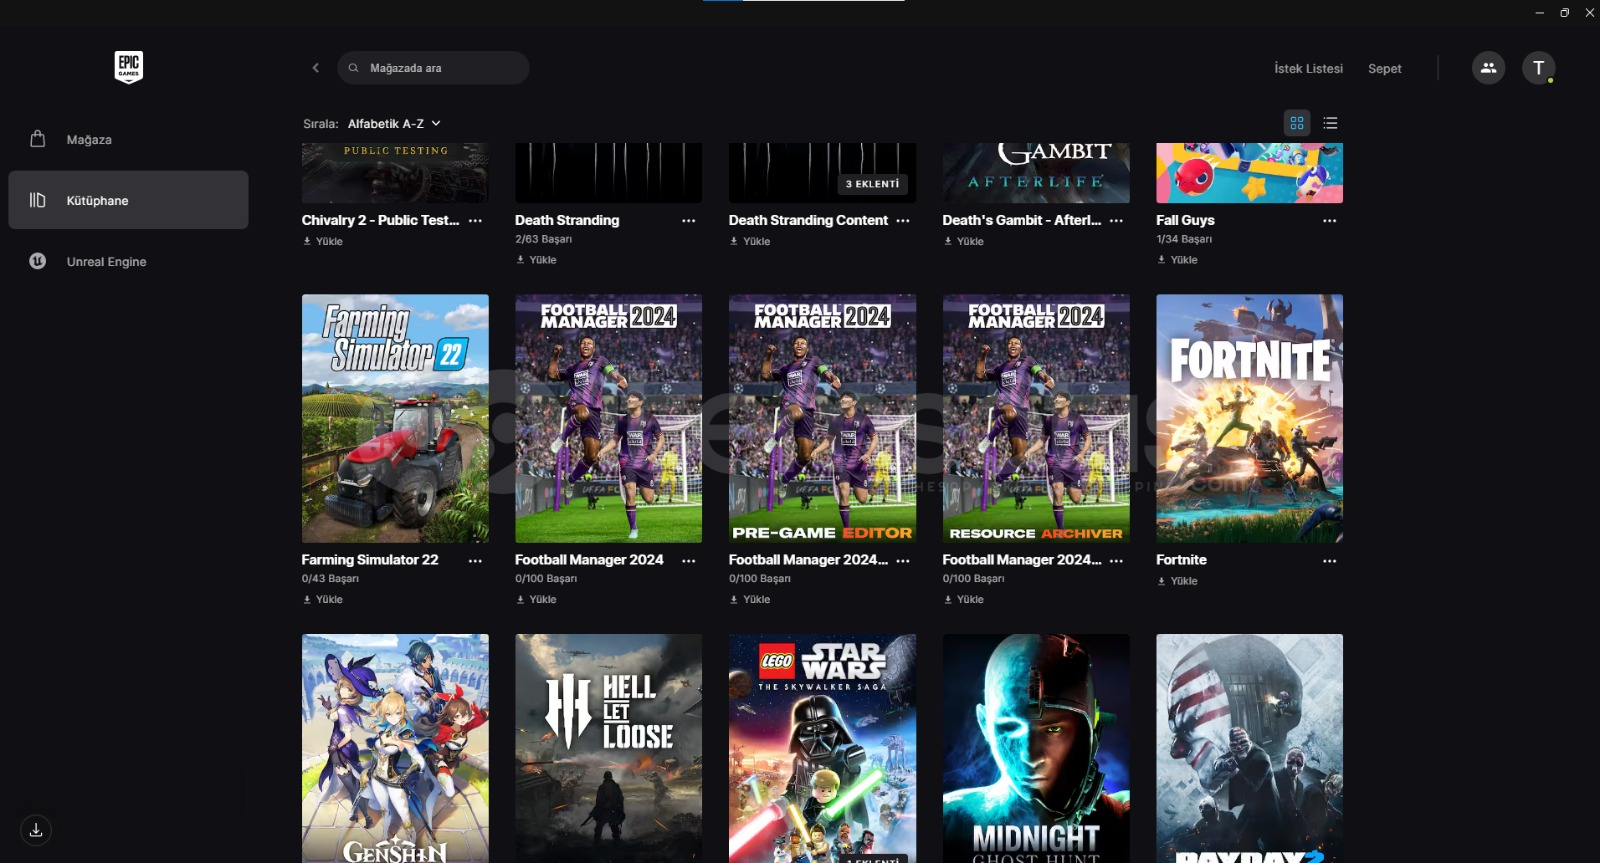
Task: Click the 3 EKLENTİ badge on Death Stranding Content
Action: click(x=873, y=184)
